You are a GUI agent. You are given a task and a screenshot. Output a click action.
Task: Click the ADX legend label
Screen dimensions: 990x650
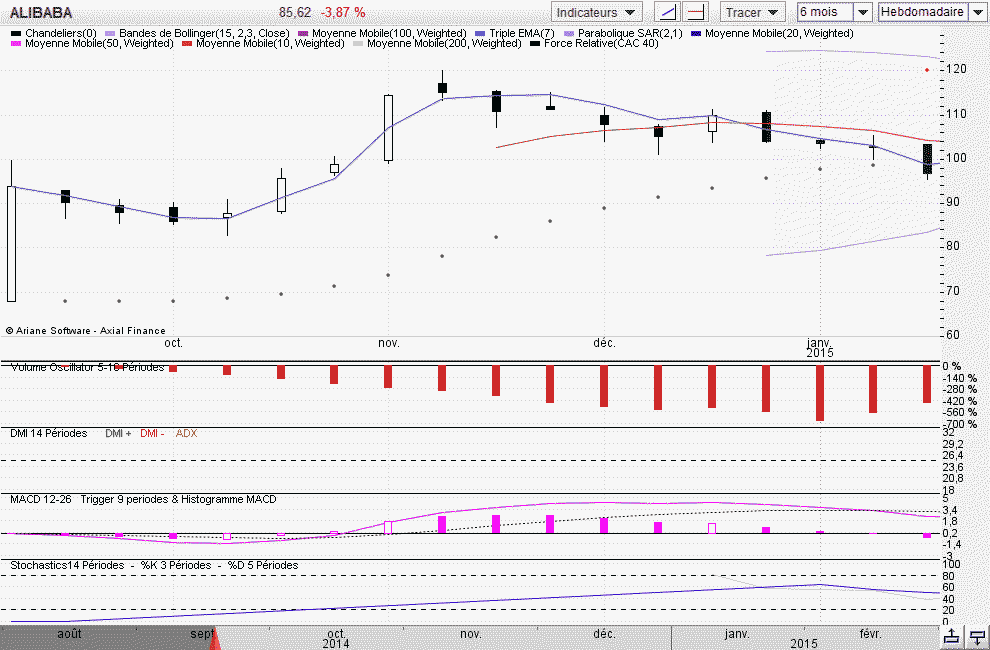[186, 433]
